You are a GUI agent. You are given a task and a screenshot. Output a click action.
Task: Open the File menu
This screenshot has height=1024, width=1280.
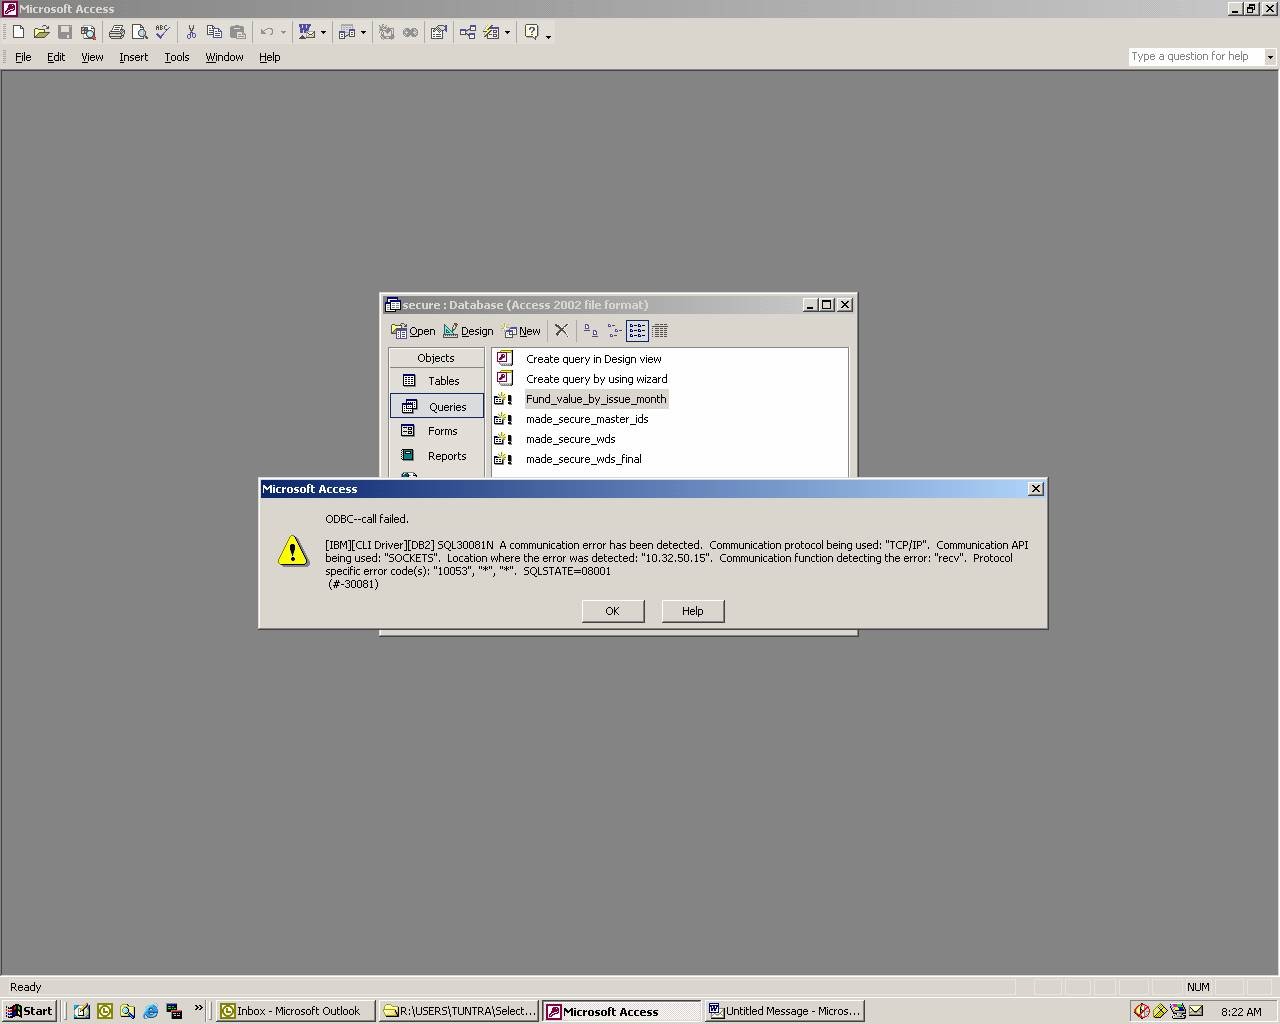click(23, 57)
